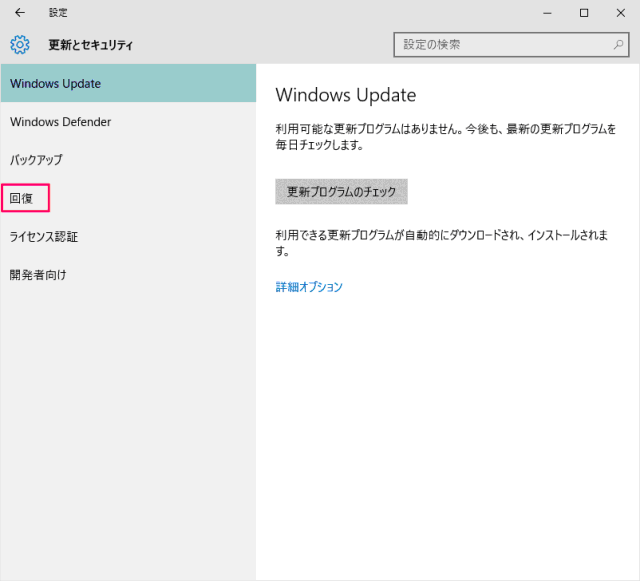Open the 回復 section
640x581 pixels.
(128, 198)
